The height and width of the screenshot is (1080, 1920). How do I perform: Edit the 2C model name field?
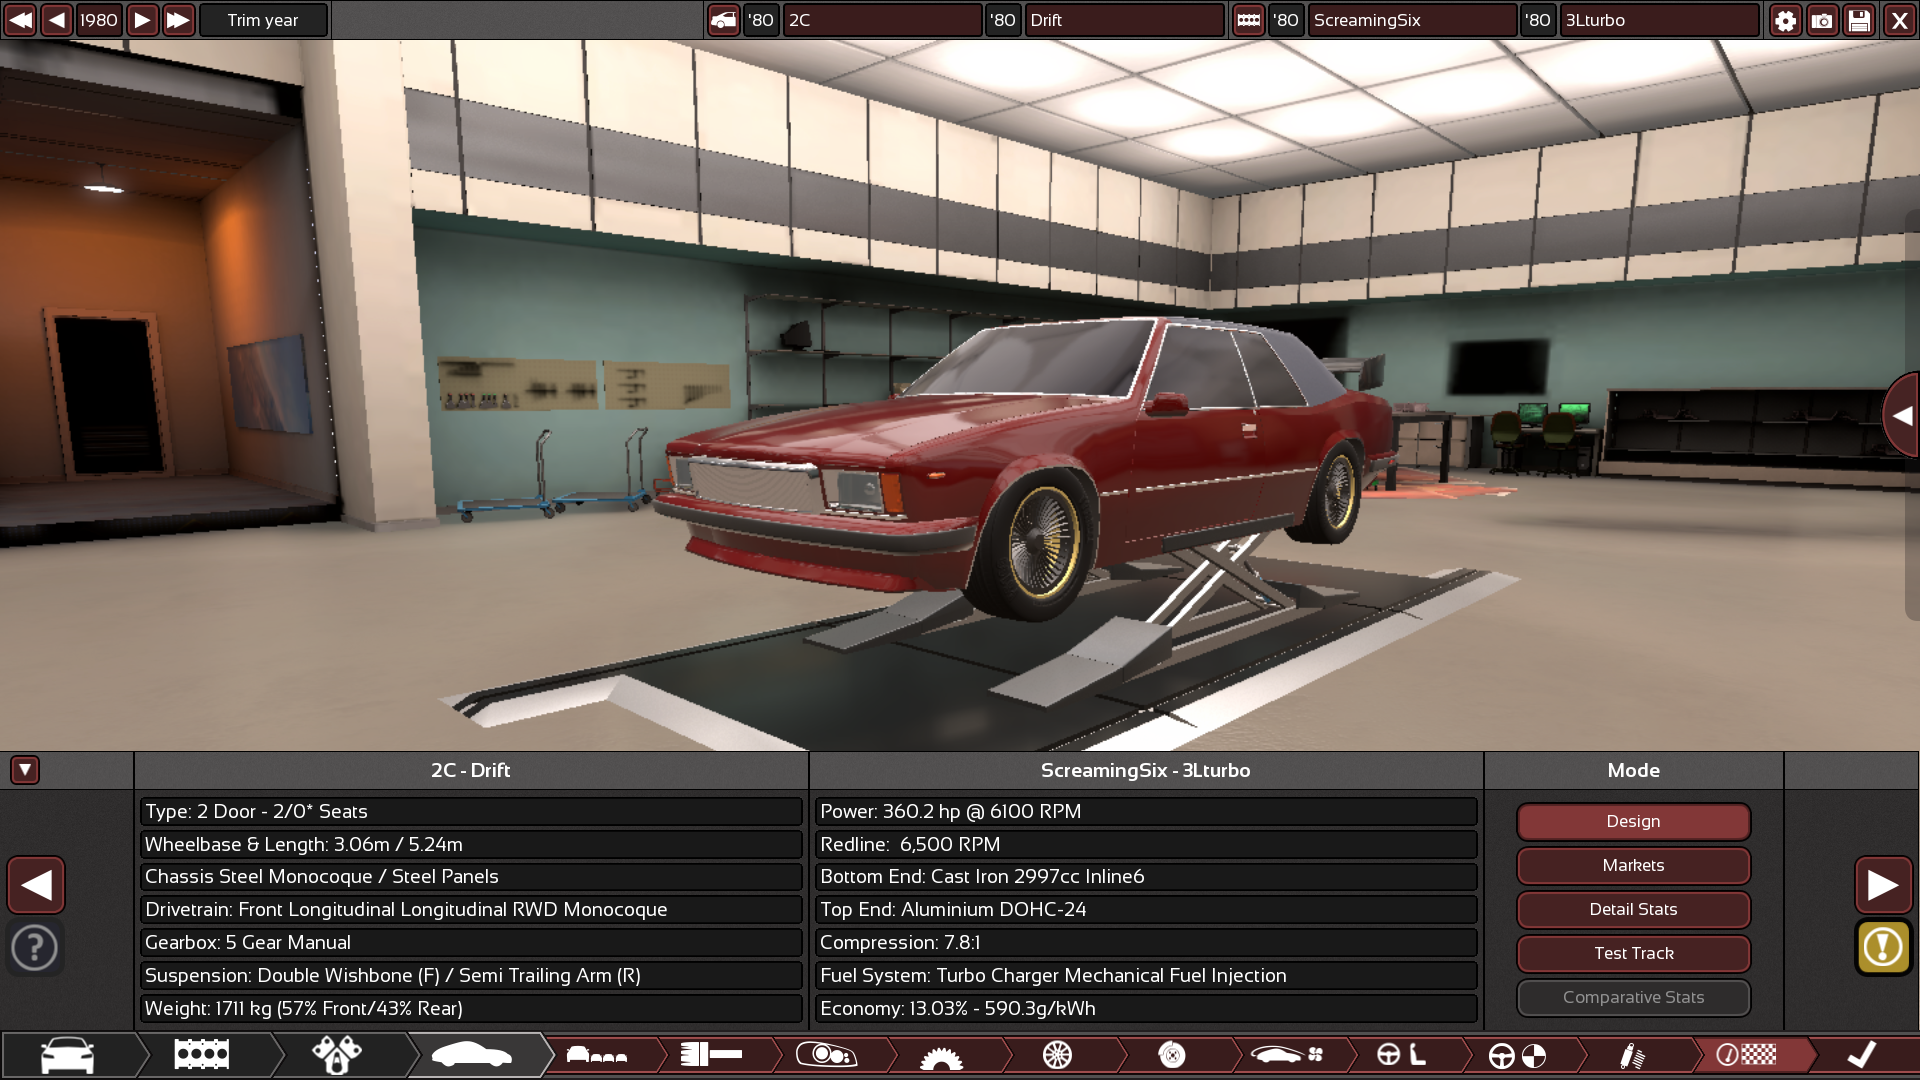click(x=882, y=20)
